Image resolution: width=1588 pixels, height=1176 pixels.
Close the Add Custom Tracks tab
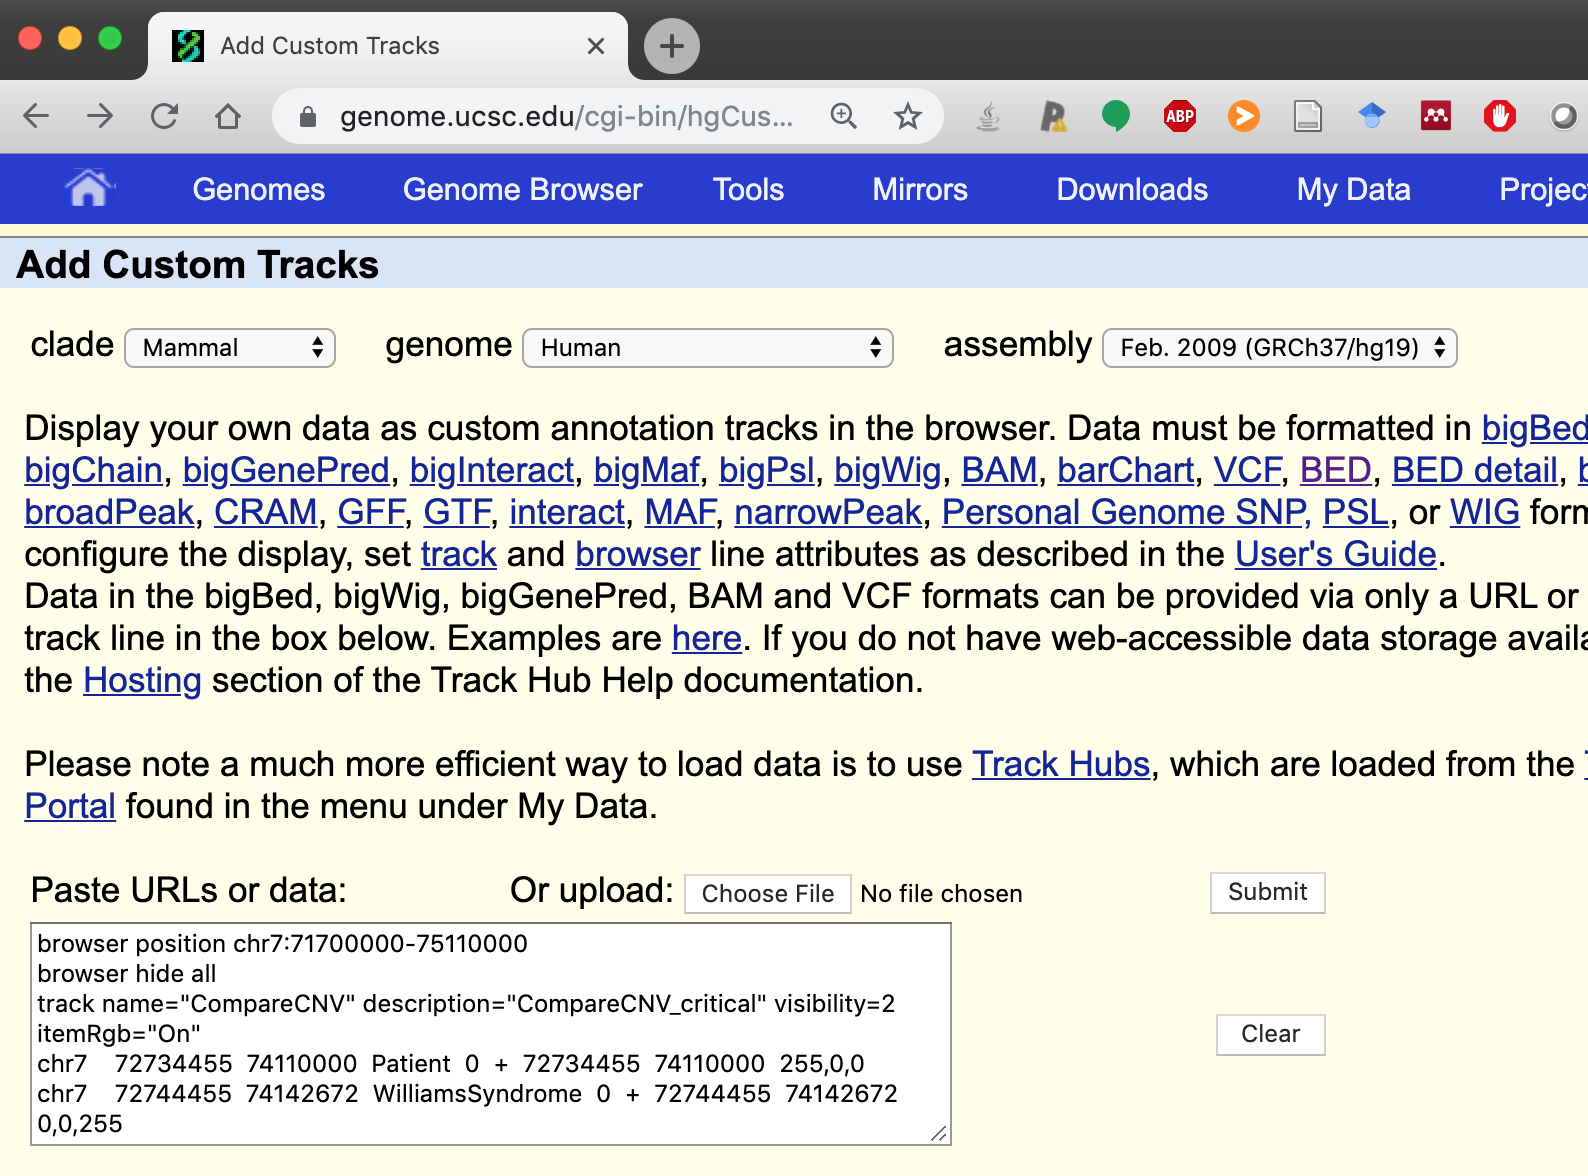point(596,46)
